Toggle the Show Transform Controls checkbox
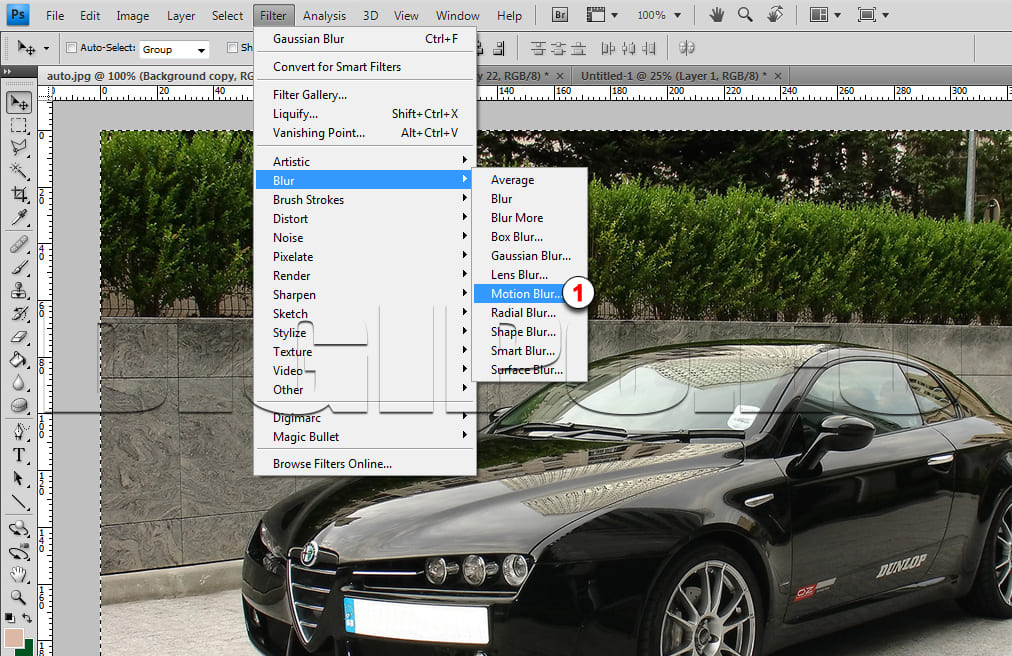This screenshot has height=656, width=1012. pos(232,47)
